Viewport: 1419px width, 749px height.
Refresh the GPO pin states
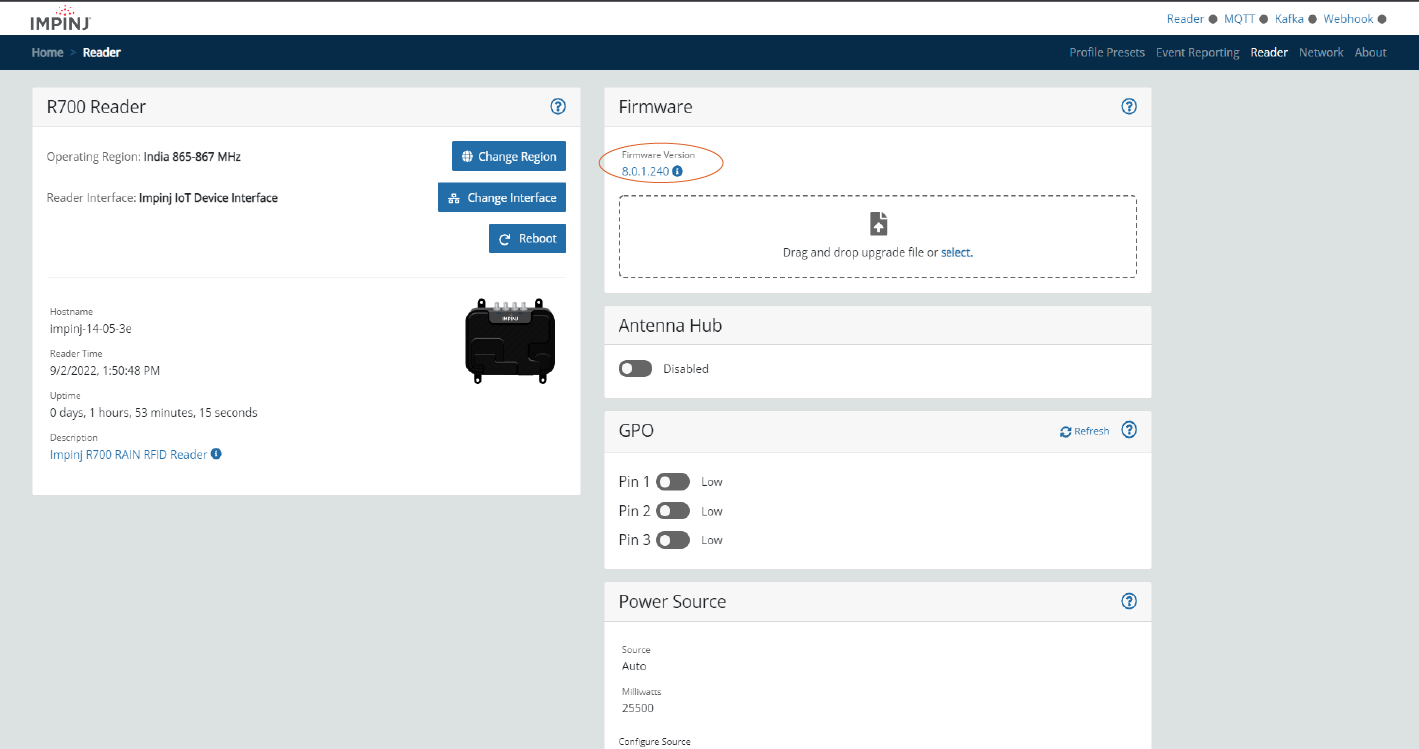point(1084,431)
